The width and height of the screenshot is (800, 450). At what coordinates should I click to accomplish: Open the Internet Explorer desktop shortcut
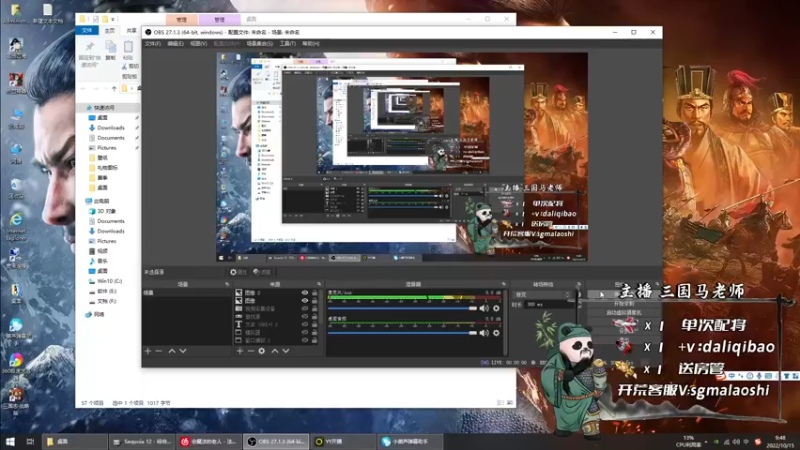(x=16, y=227)
